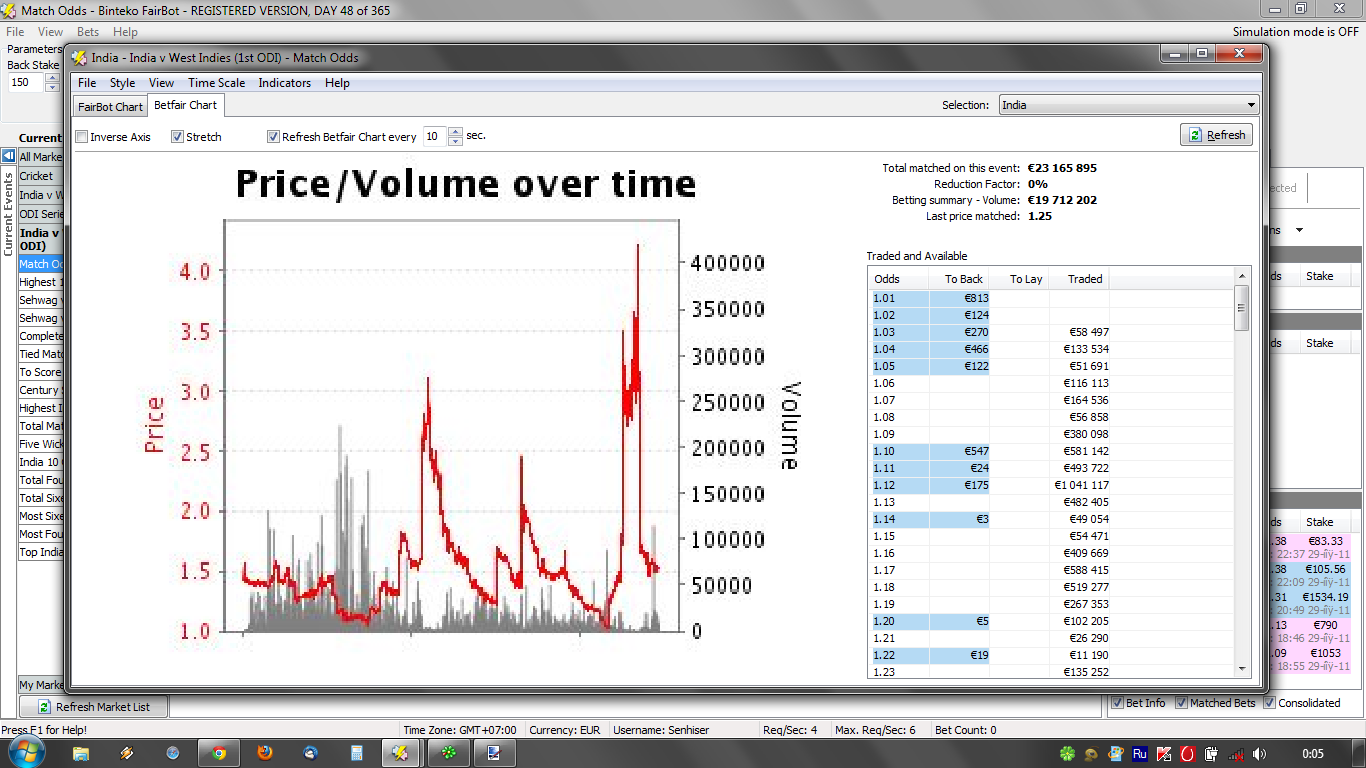The image size is (1366, 768).
Task: Click the refresh icon on Refresh Market List
Action: coord(44,707)
